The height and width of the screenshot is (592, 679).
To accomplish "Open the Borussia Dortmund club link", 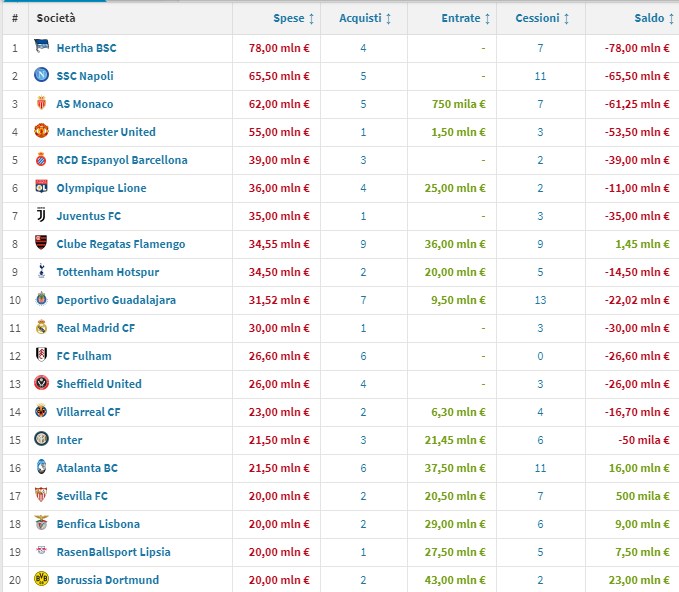I will (x=108, y=580).
